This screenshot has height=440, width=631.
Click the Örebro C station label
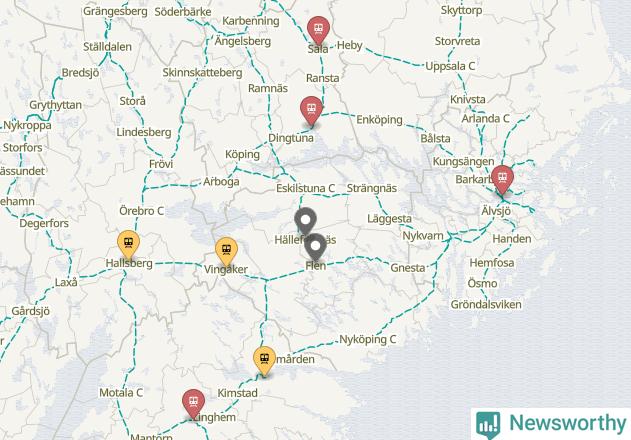click(142, 211)
